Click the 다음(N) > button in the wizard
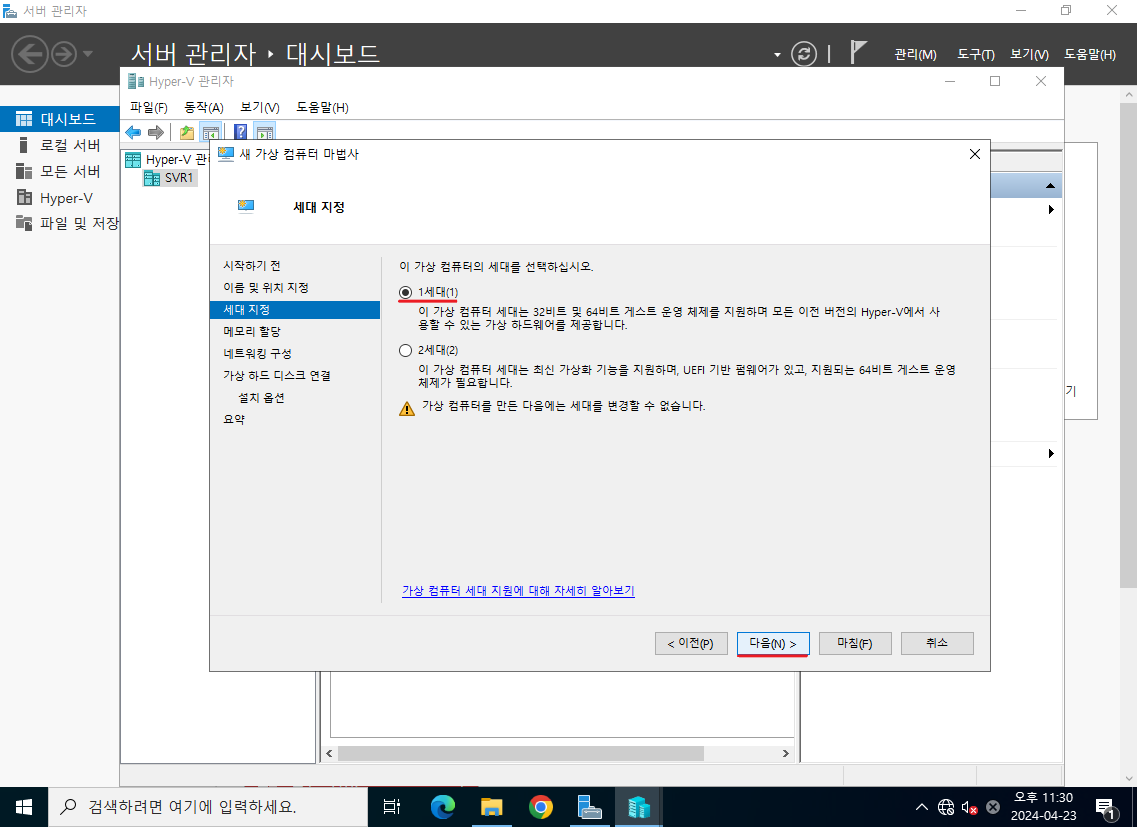The width and height of the screenshot is (1137, 827). pyautogui.click(x=773, y=643)
